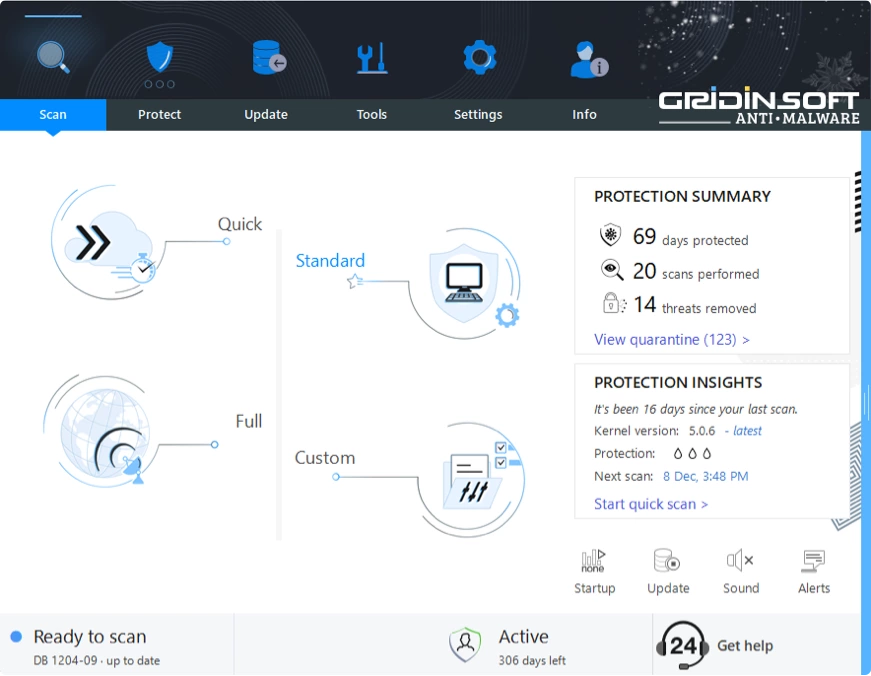
Task: Click the database Update icon in header
Action: [269, 58]
